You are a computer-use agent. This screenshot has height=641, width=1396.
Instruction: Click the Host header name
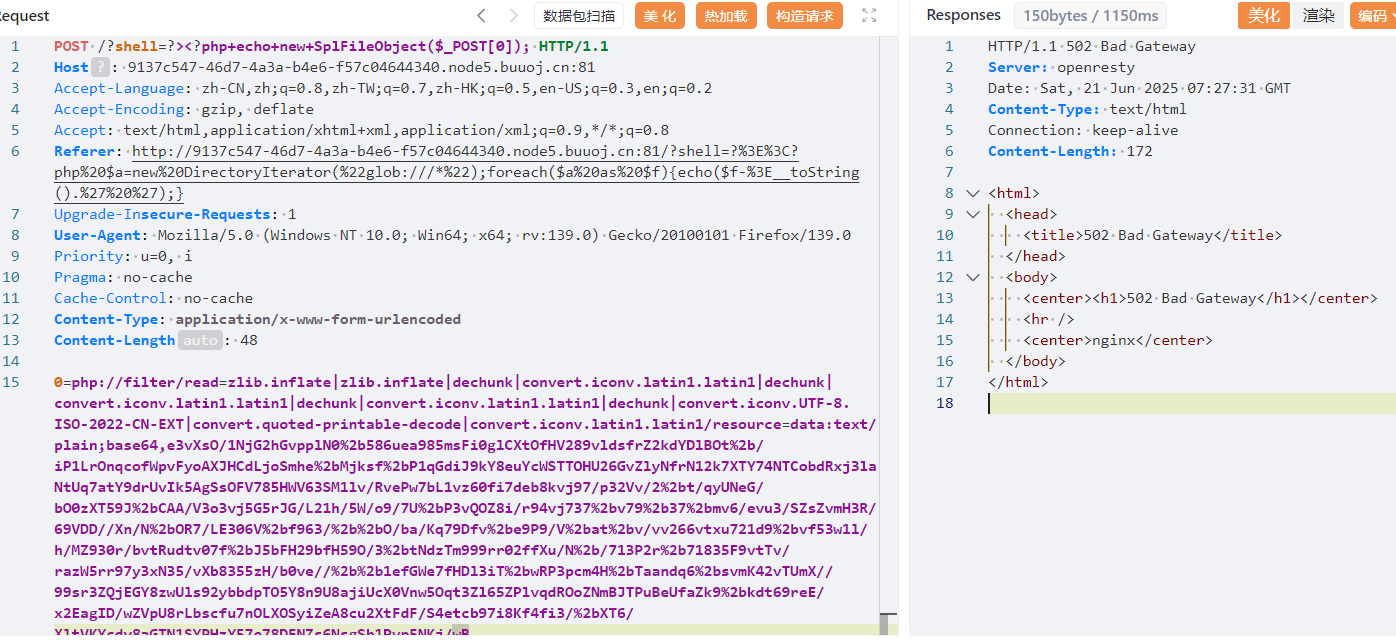[71, 67]
